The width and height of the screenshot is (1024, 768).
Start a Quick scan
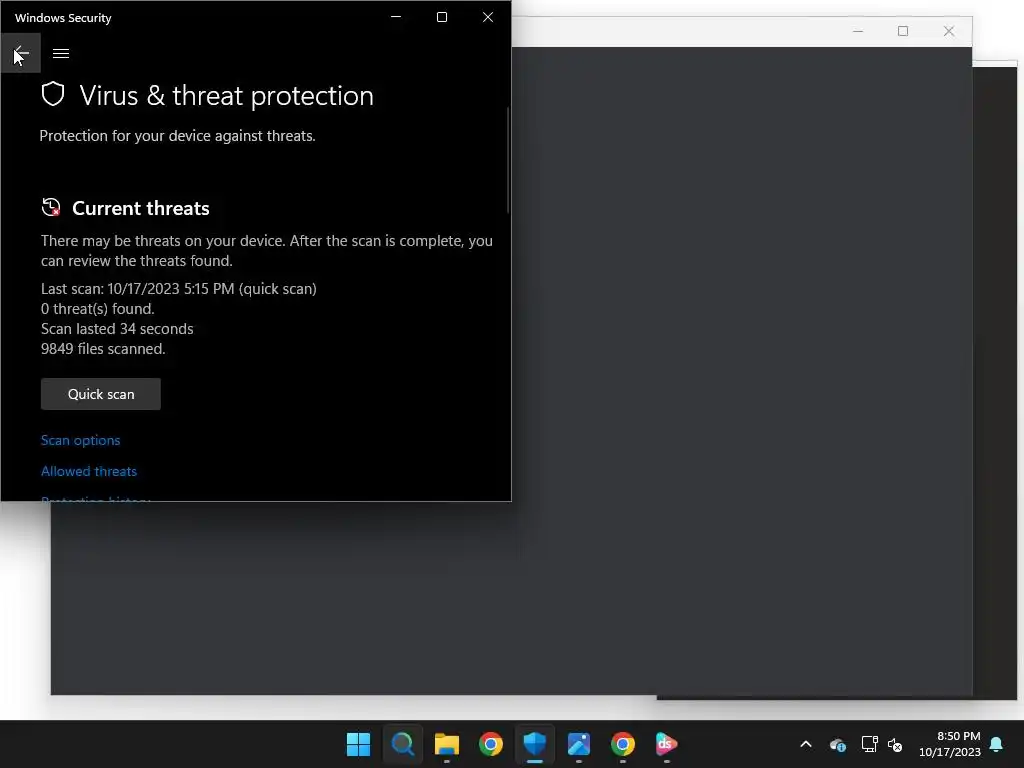pos(101,394)
